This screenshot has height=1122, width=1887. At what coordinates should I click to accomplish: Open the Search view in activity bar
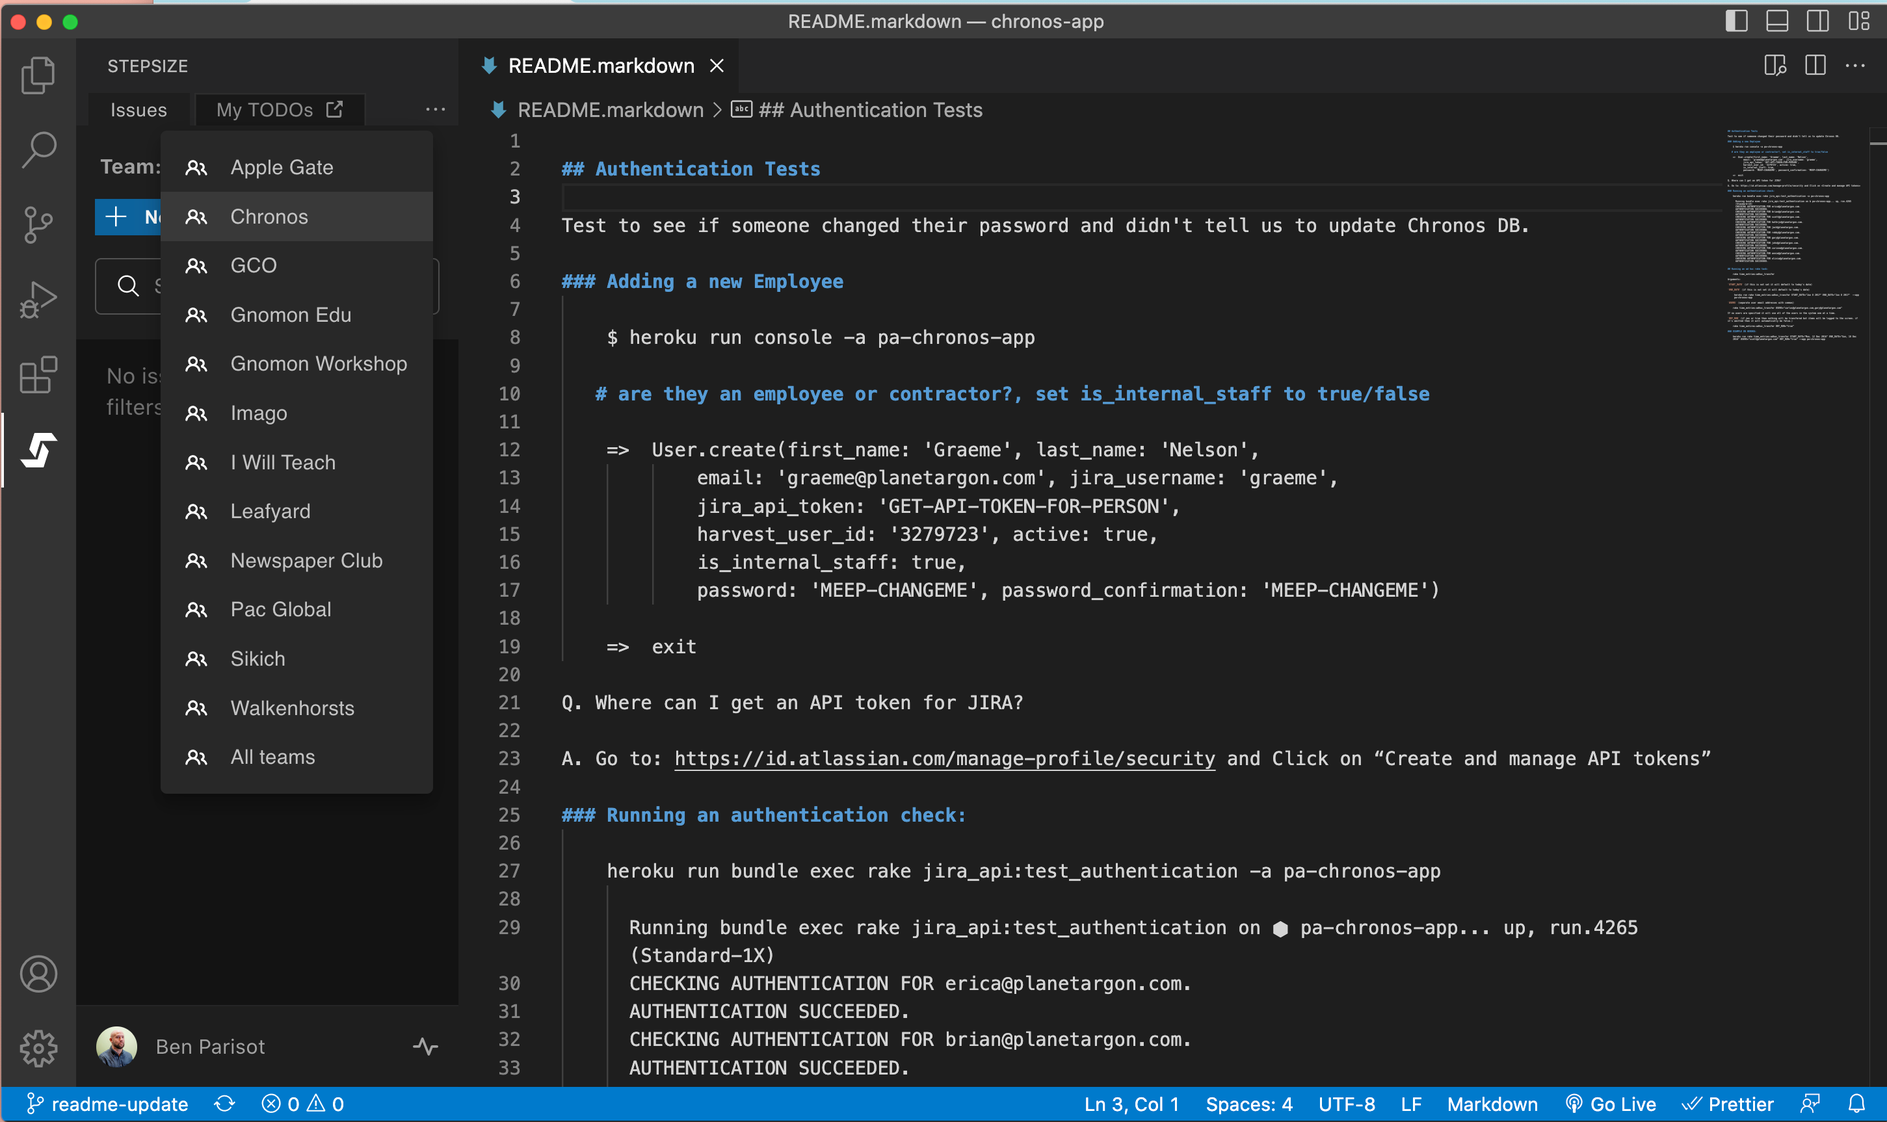click(x=38, y=150)
